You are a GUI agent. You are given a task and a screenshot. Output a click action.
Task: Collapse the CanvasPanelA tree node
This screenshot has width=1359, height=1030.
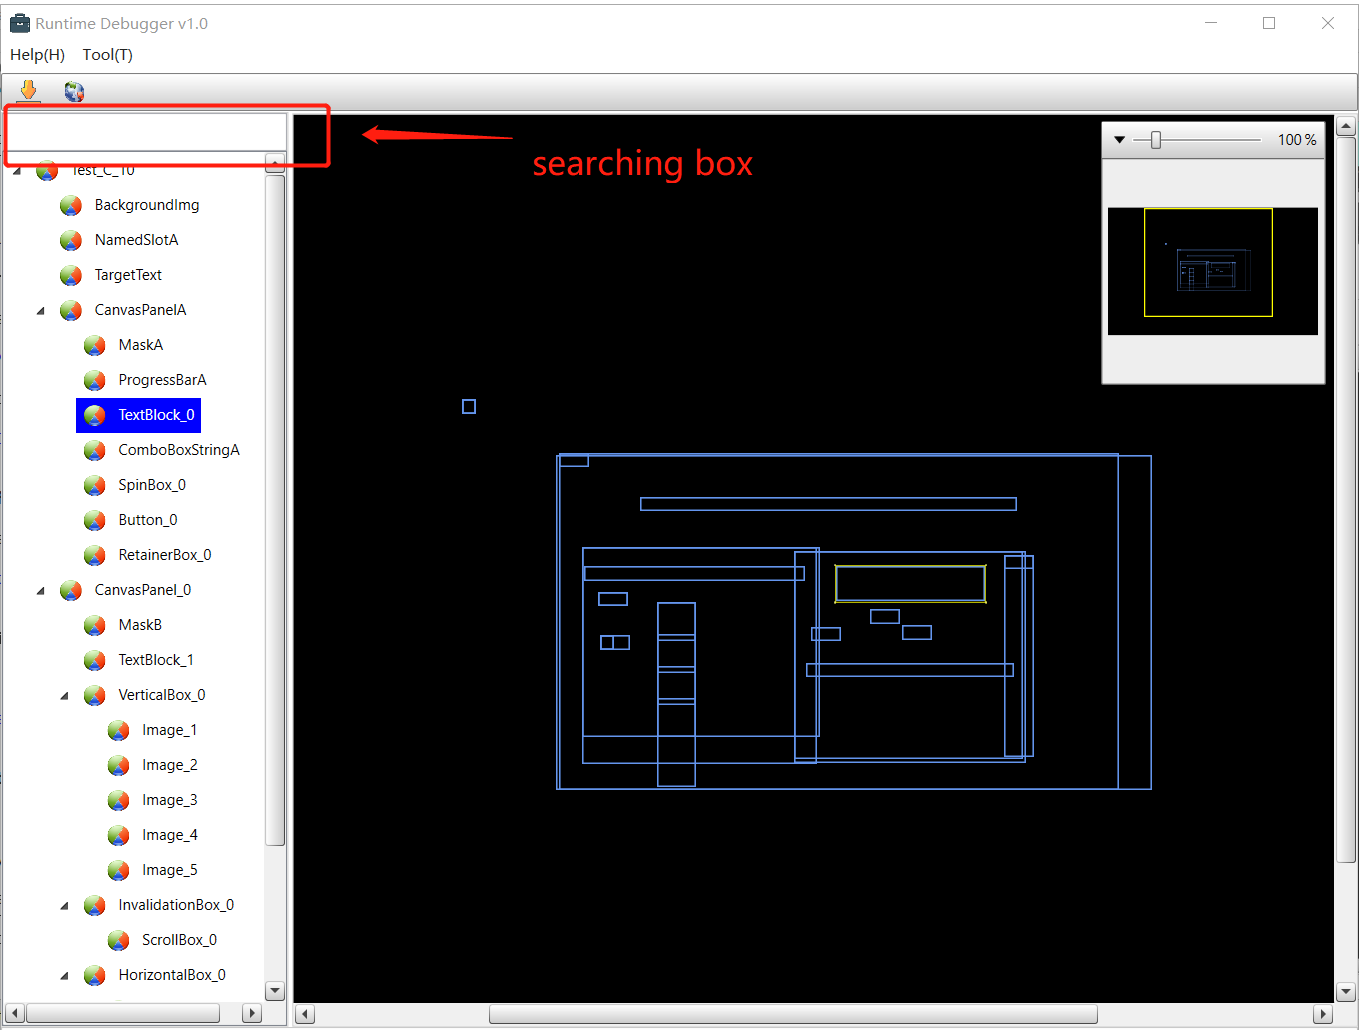(x=41, y=311)
